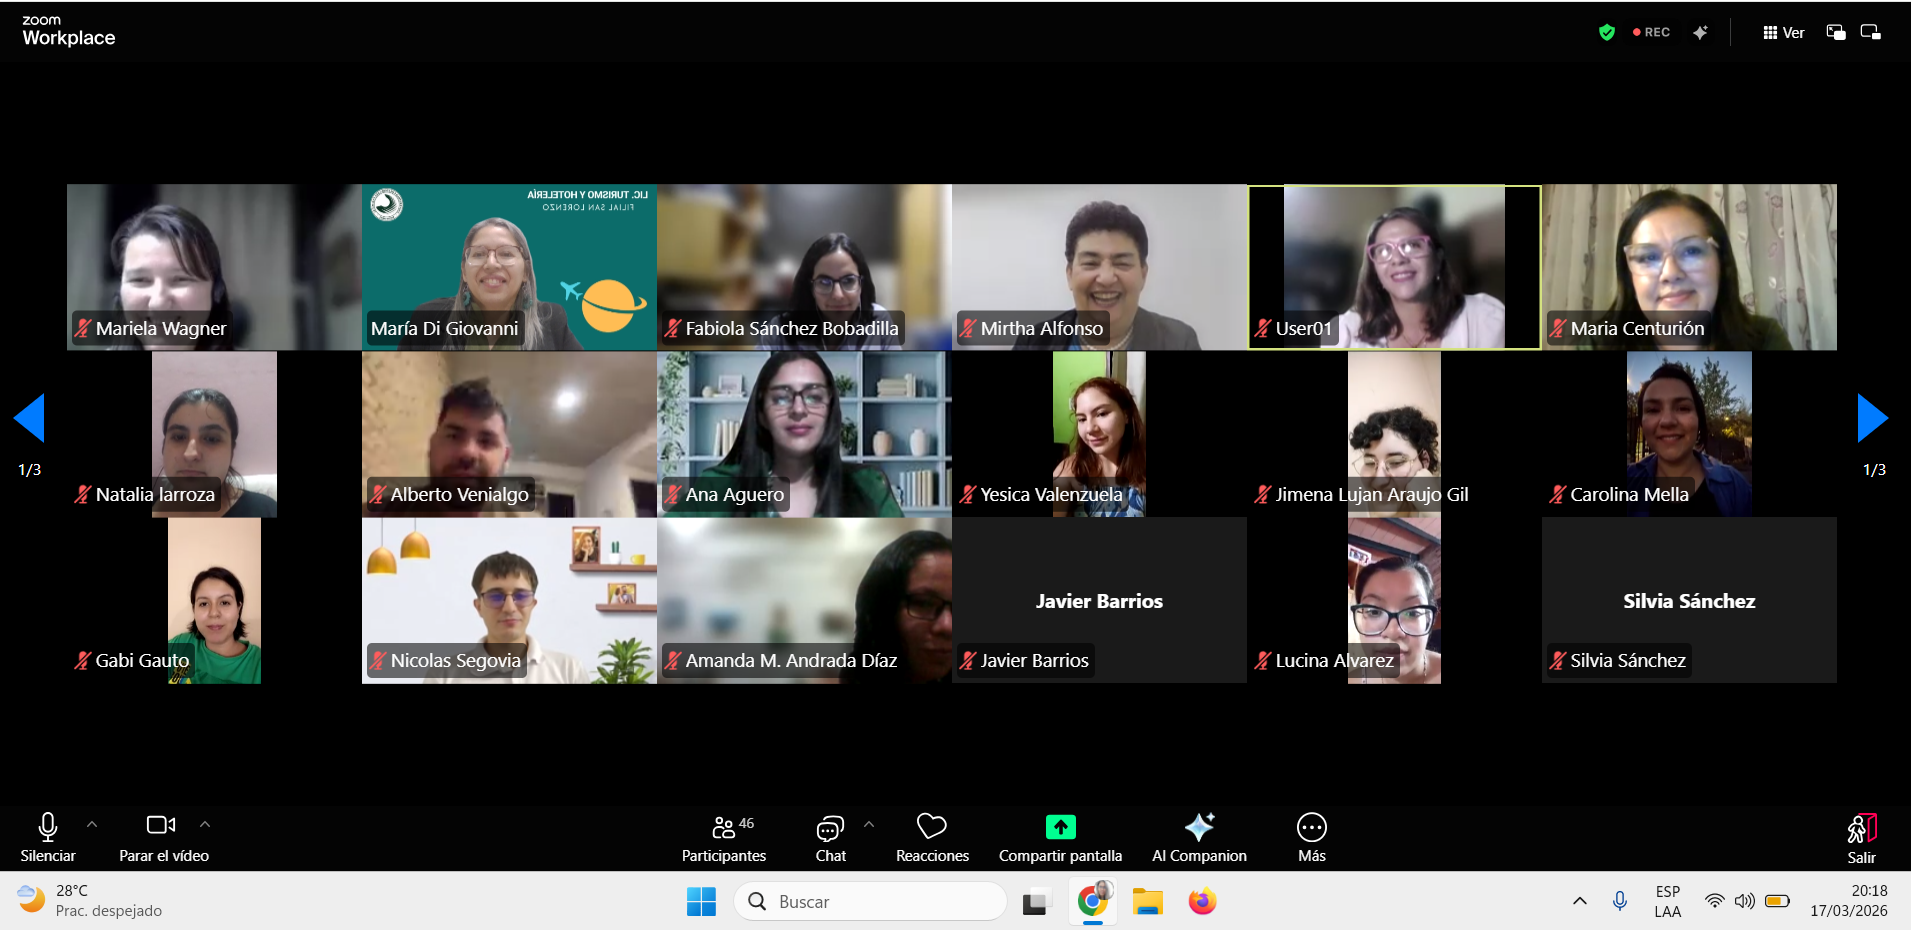Click the green encryption shield icon

[x=1607, y=33]
